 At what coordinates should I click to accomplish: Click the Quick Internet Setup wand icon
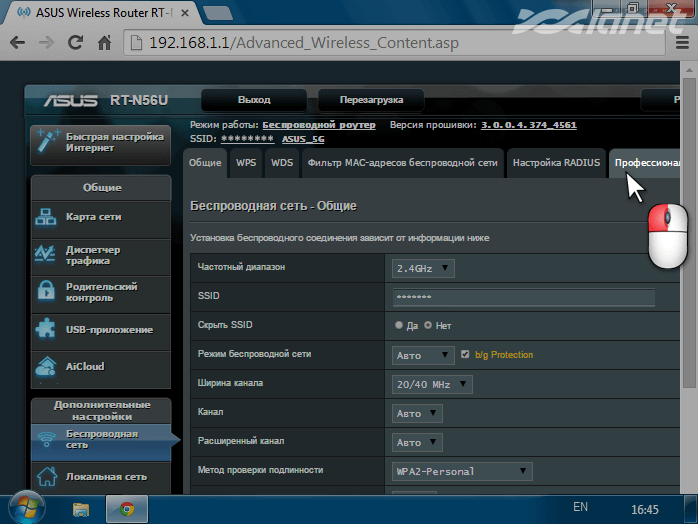(x=47, y=141)
